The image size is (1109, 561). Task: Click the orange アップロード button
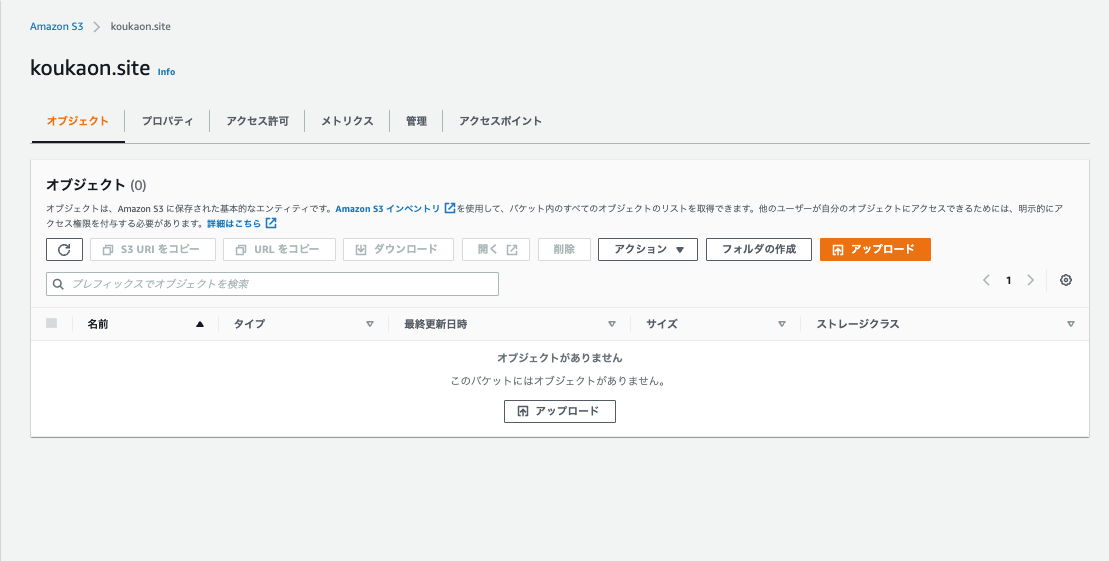point(875,249)
